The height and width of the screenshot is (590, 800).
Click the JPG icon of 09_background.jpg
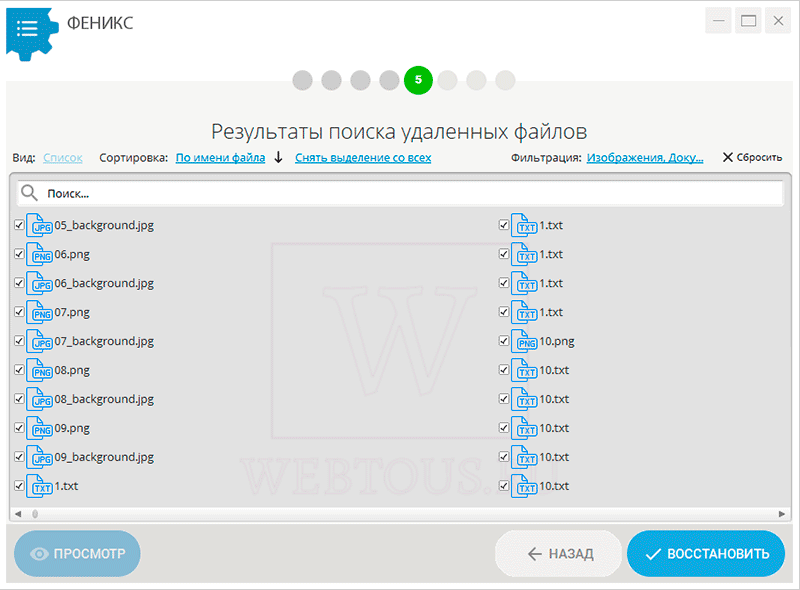pyautogui.click(x=39, y=457)
